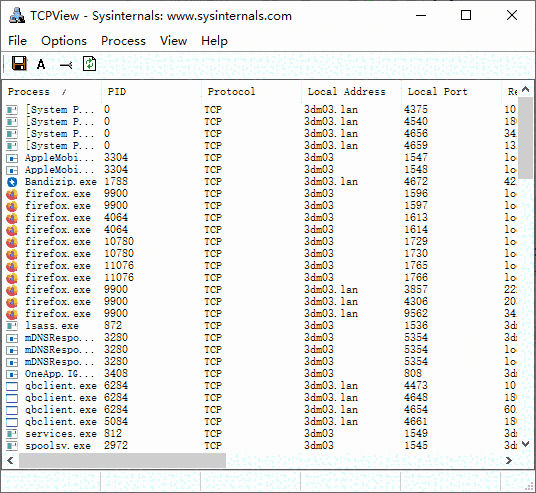The image size is (536, 493).
Task: Click qbclient.exe icon on port 4473 row
Action: (x=12, y=386)
